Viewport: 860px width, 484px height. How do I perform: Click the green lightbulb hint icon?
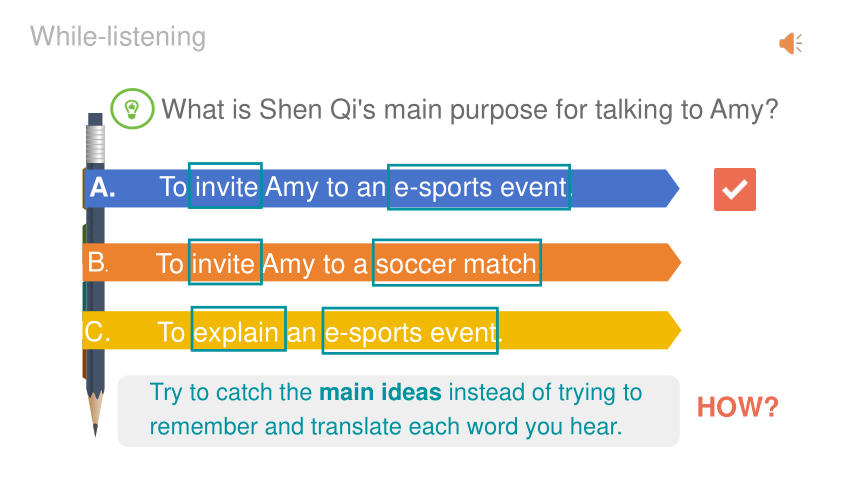(x=132, y=109)
